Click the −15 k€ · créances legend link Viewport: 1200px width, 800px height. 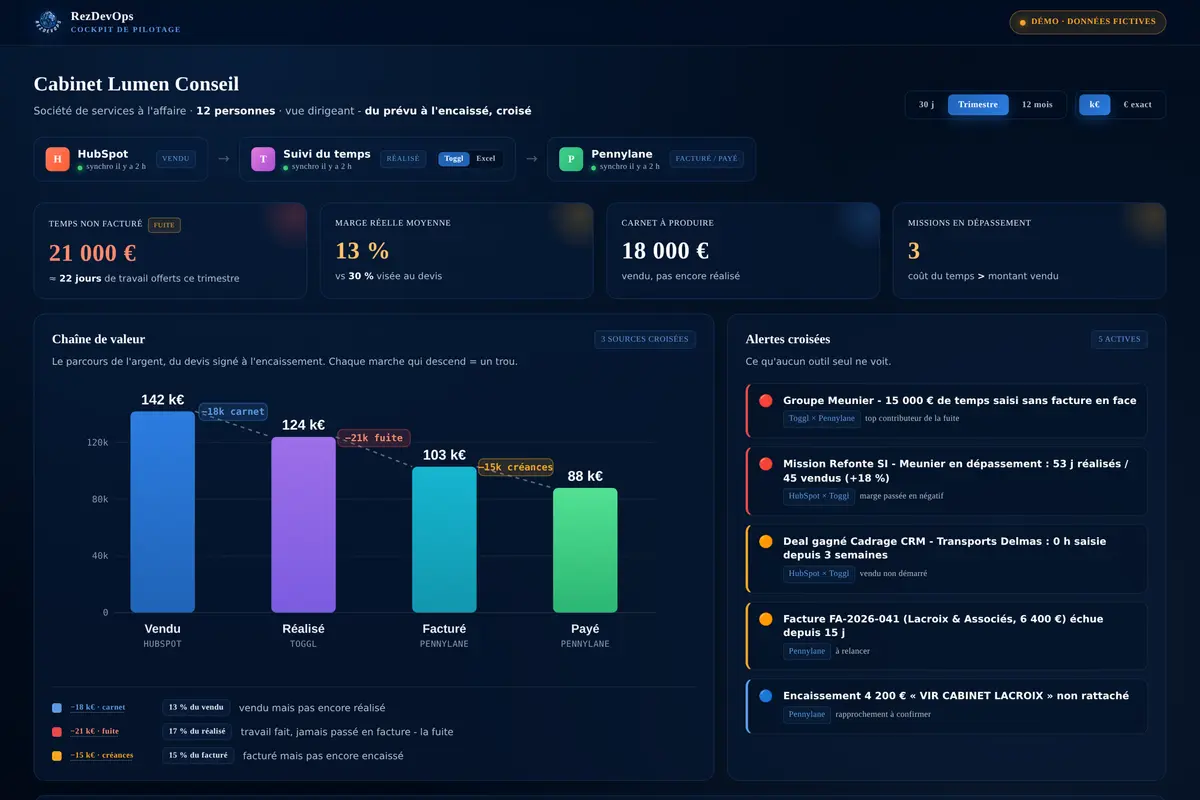[102, 755]
